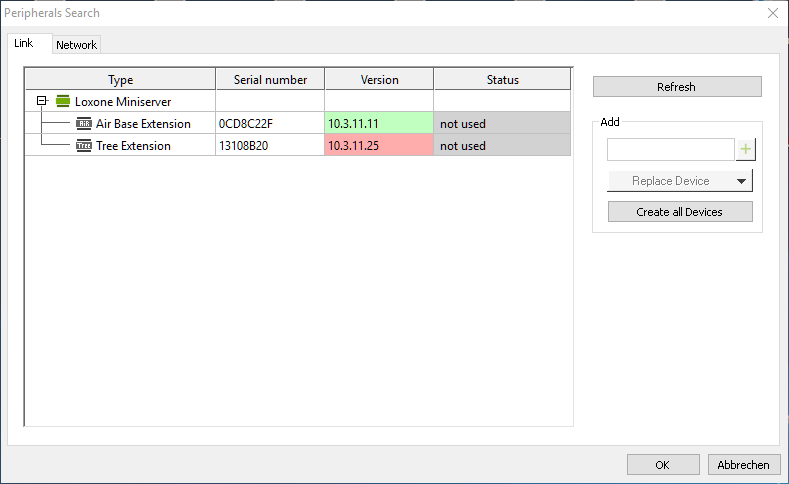The height and width of the screenshot is (484, 789).
Task: Open the Replace Device dropdown arrow
Action: [742, 181]
